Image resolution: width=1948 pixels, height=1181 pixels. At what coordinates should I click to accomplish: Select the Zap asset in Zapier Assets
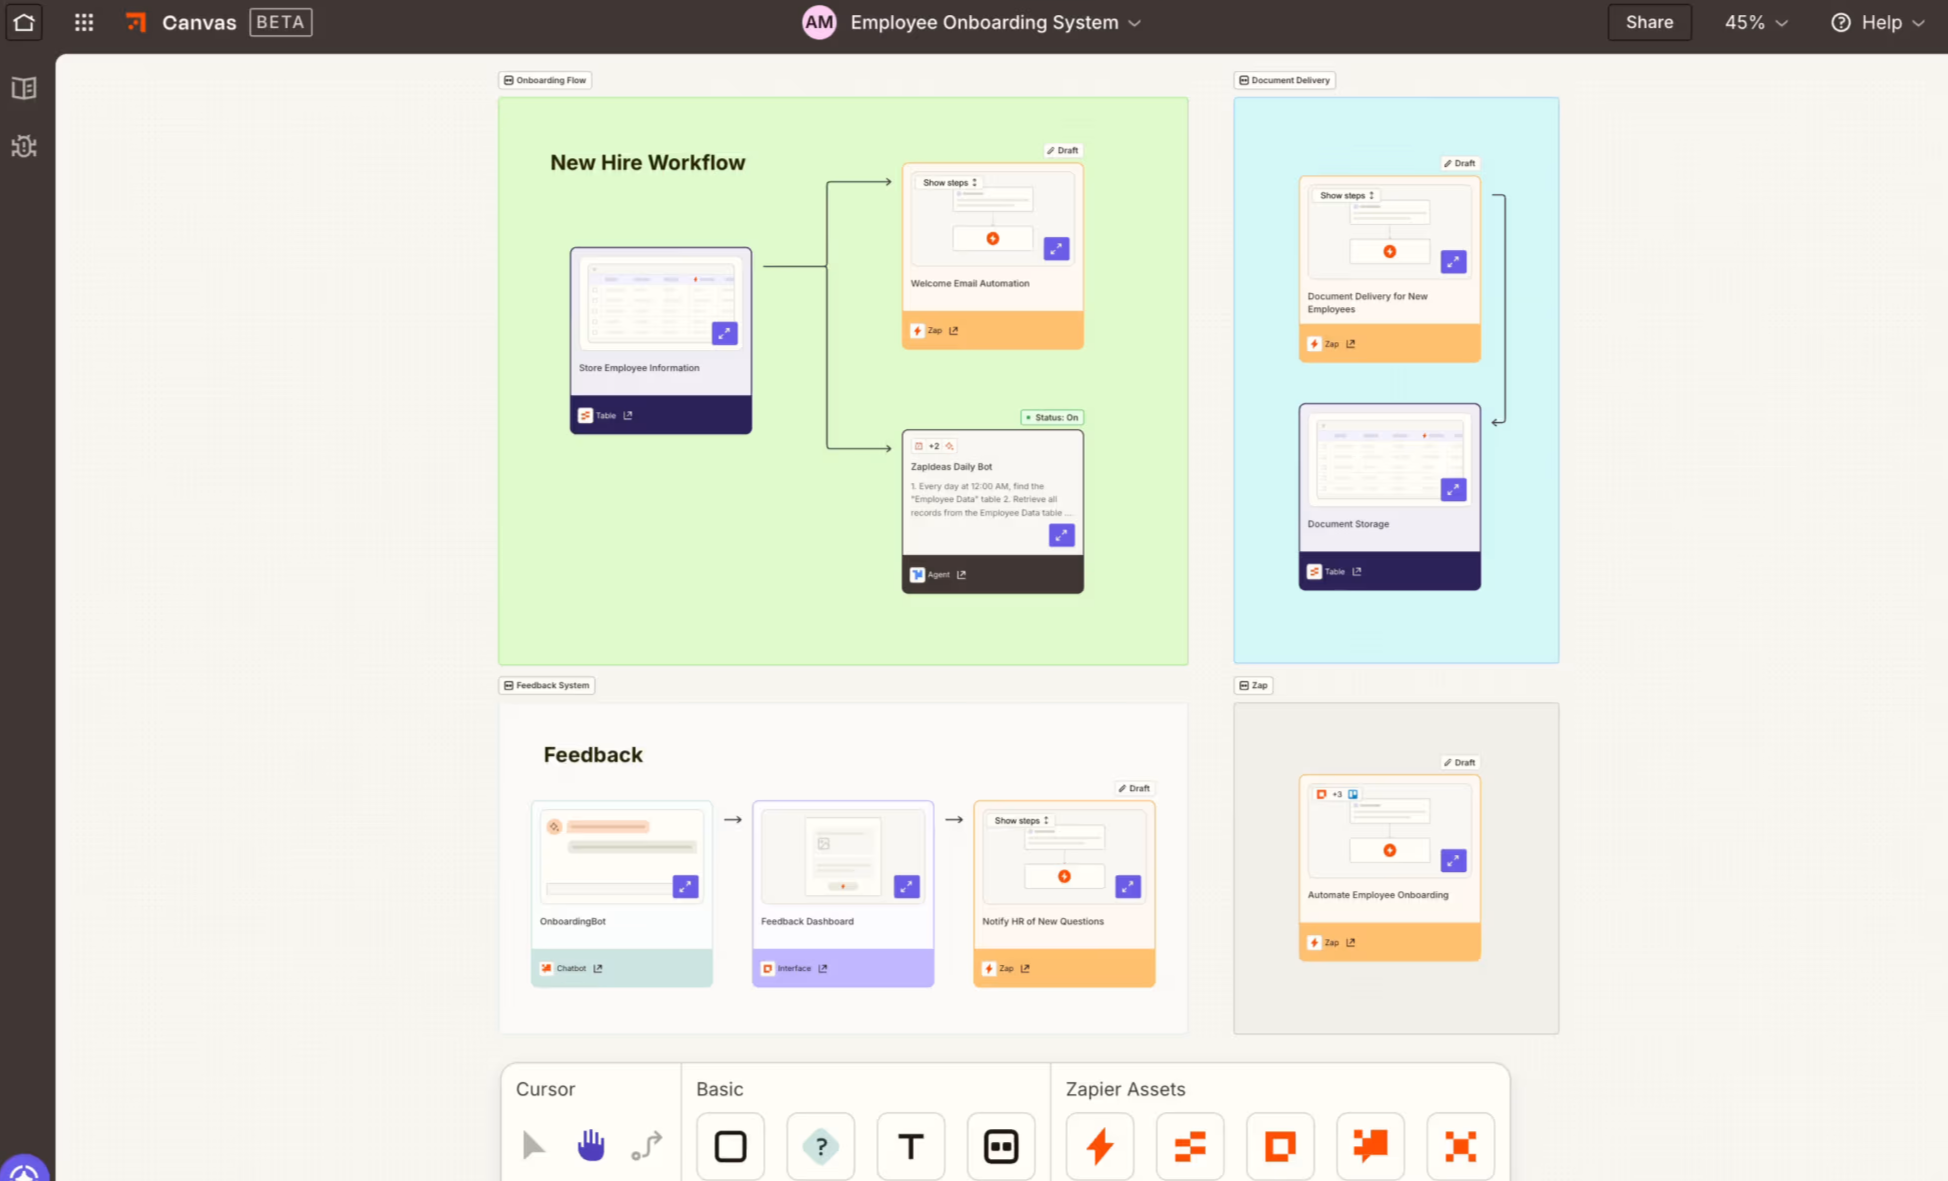tap(1099, 1146)
